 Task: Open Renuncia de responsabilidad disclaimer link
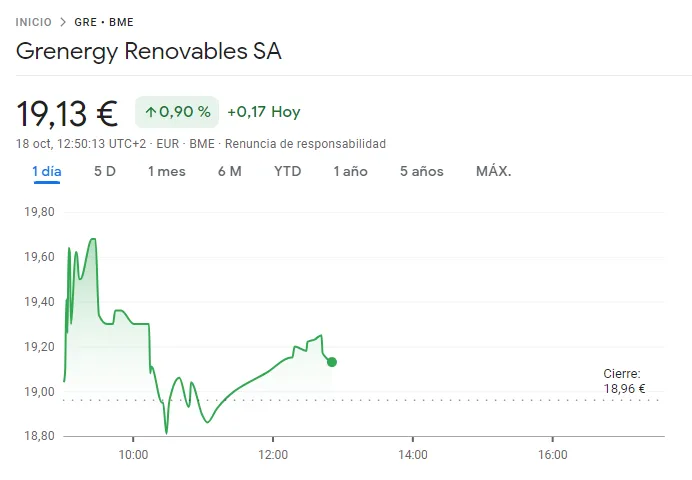[305, 144]
